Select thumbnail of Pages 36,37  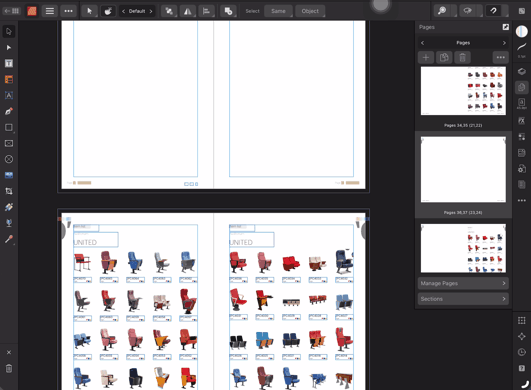463,170
